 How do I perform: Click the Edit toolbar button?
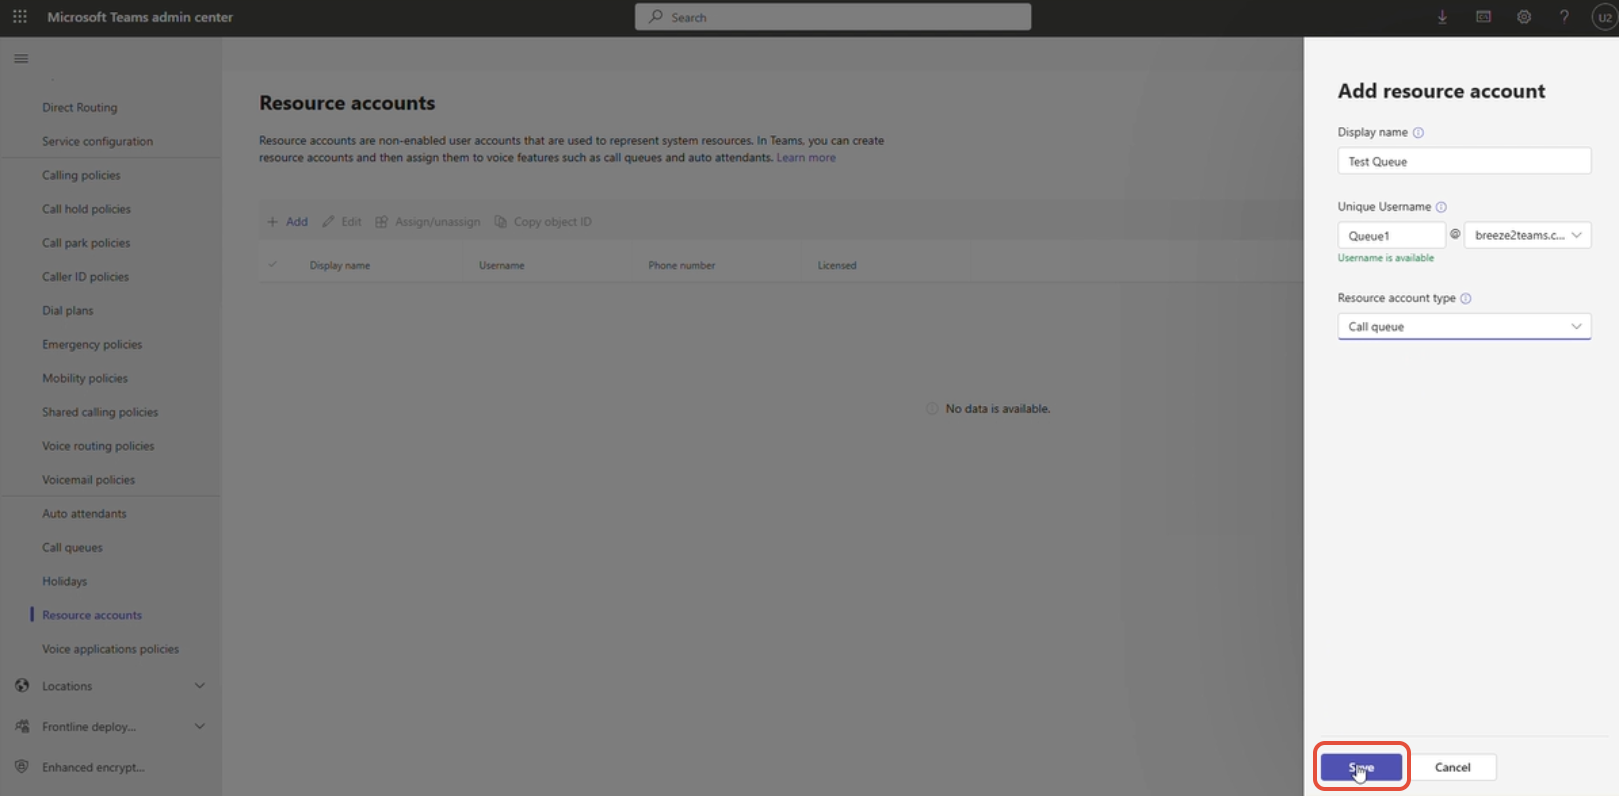(x=342, y=222)
